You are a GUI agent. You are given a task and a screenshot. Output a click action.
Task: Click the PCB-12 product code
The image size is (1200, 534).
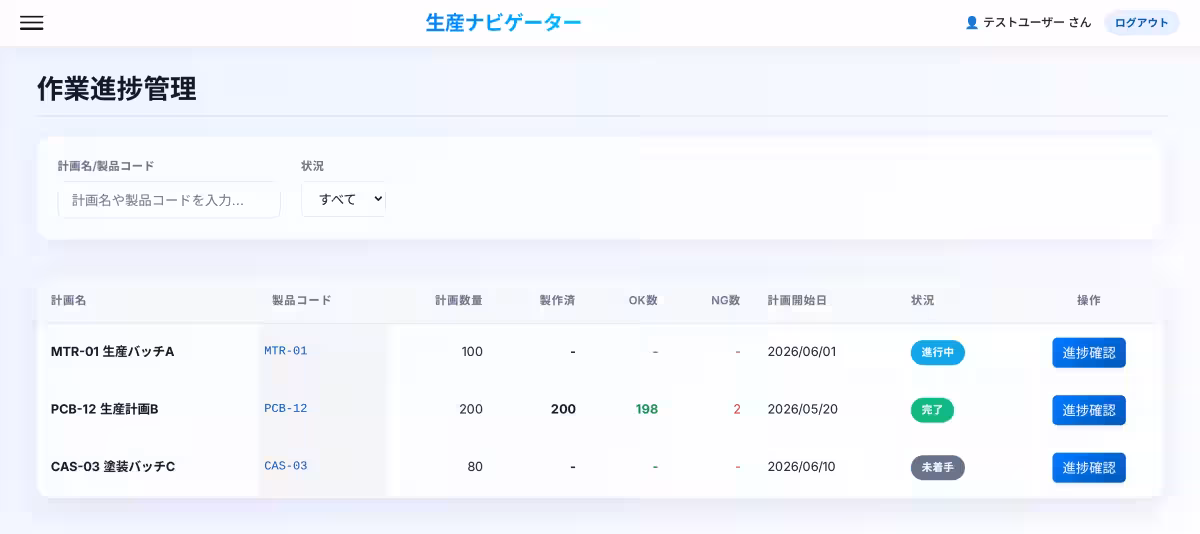[x=286, y=408]
